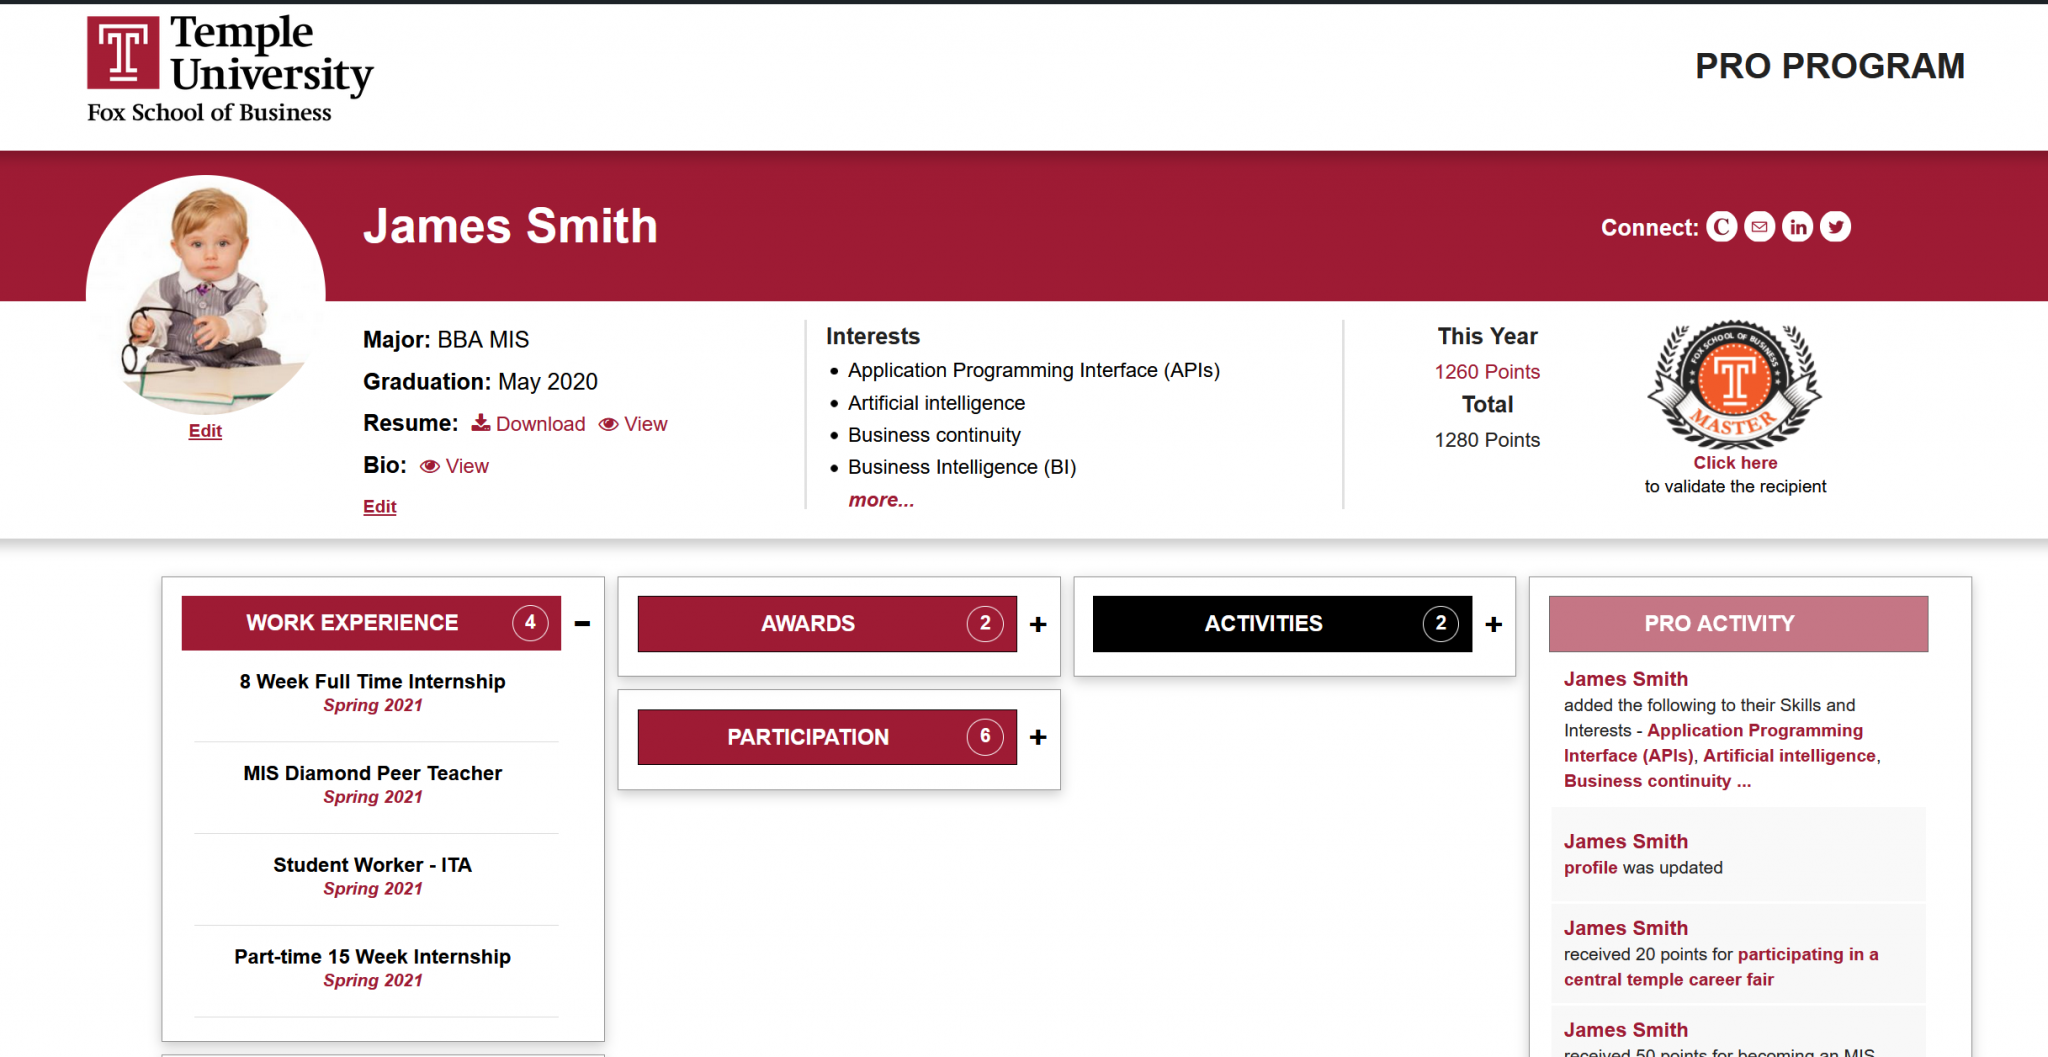View the resume

[x=633, y=424]
